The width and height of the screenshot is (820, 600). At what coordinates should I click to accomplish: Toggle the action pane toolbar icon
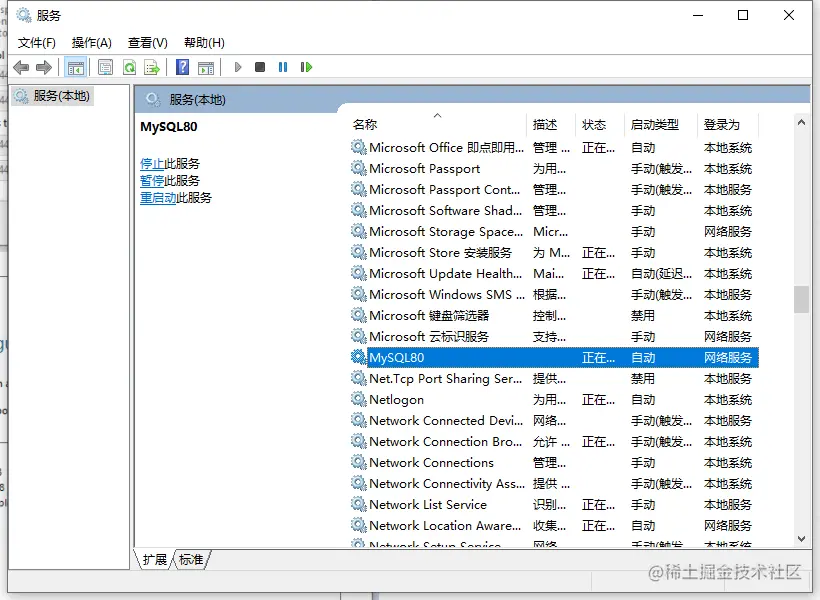coord(206,67)
